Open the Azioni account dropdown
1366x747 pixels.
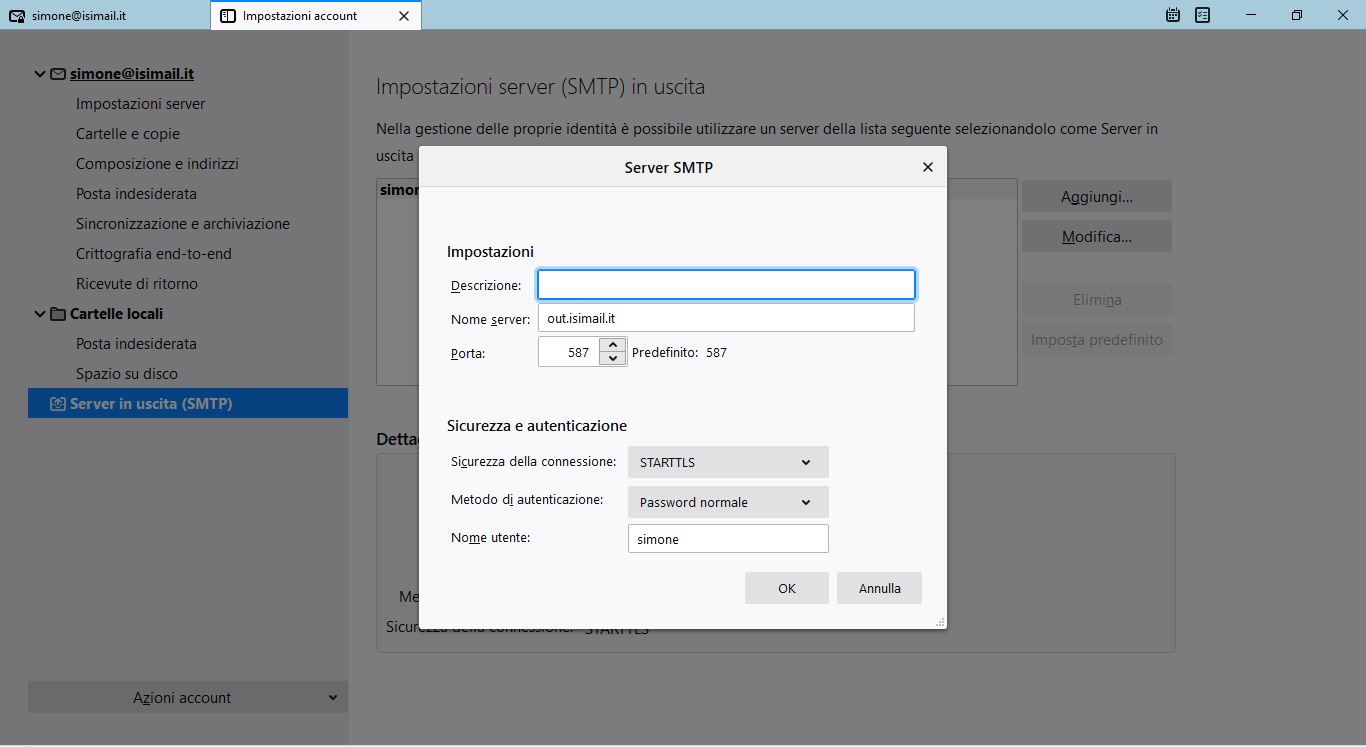[x=188, y=698]
